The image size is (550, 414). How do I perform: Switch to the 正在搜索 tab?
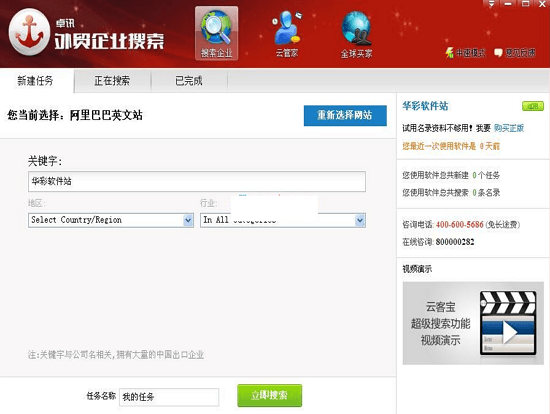pos(112,81)
